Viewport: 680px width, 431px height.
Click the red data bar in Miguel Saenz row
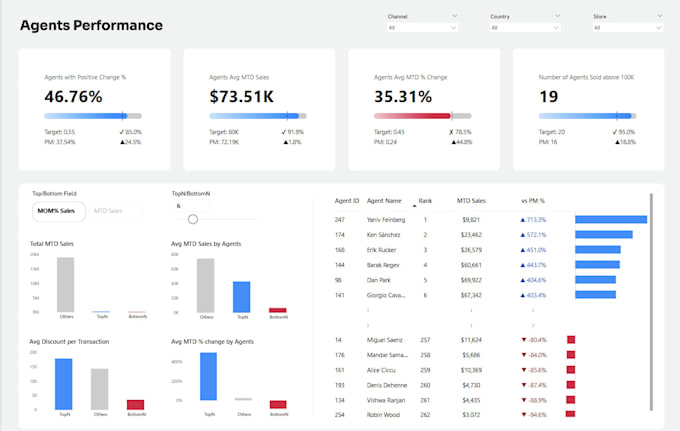[571, 340]
